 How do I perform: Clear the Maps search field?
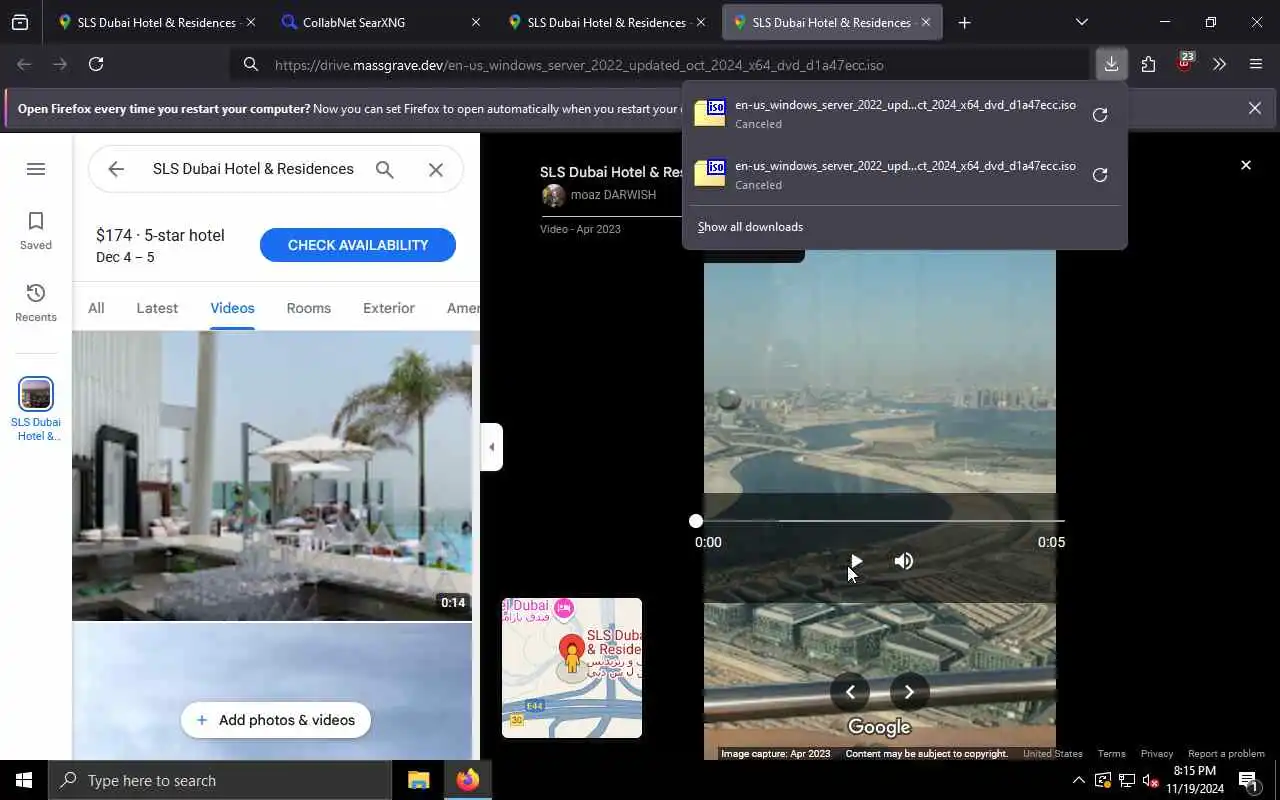(x=436, y=169)
